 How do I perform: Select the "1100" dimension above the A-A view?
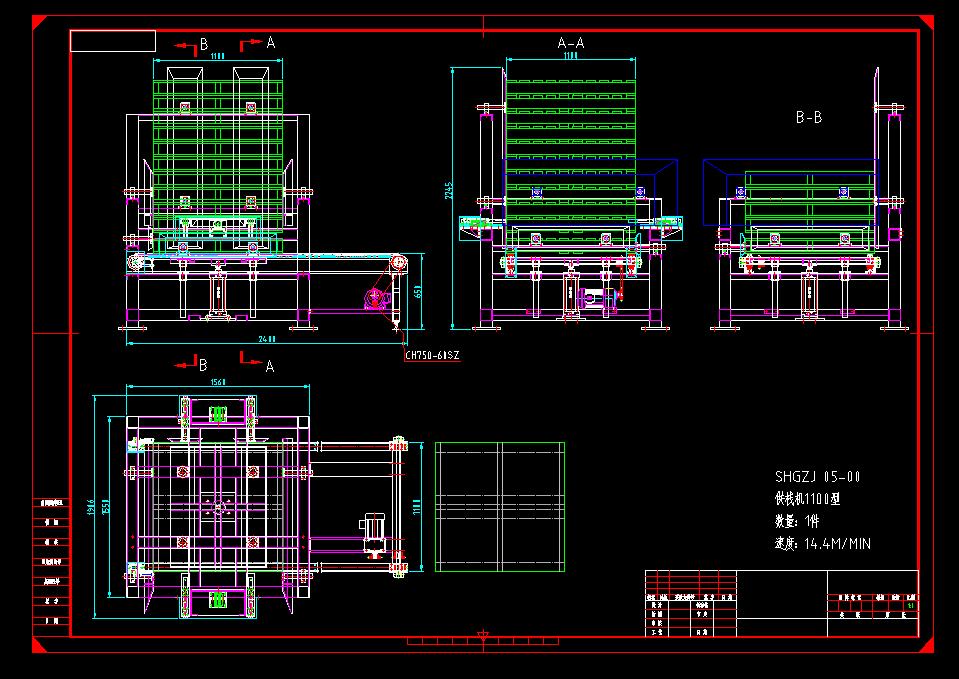click(x=570, y=56)
